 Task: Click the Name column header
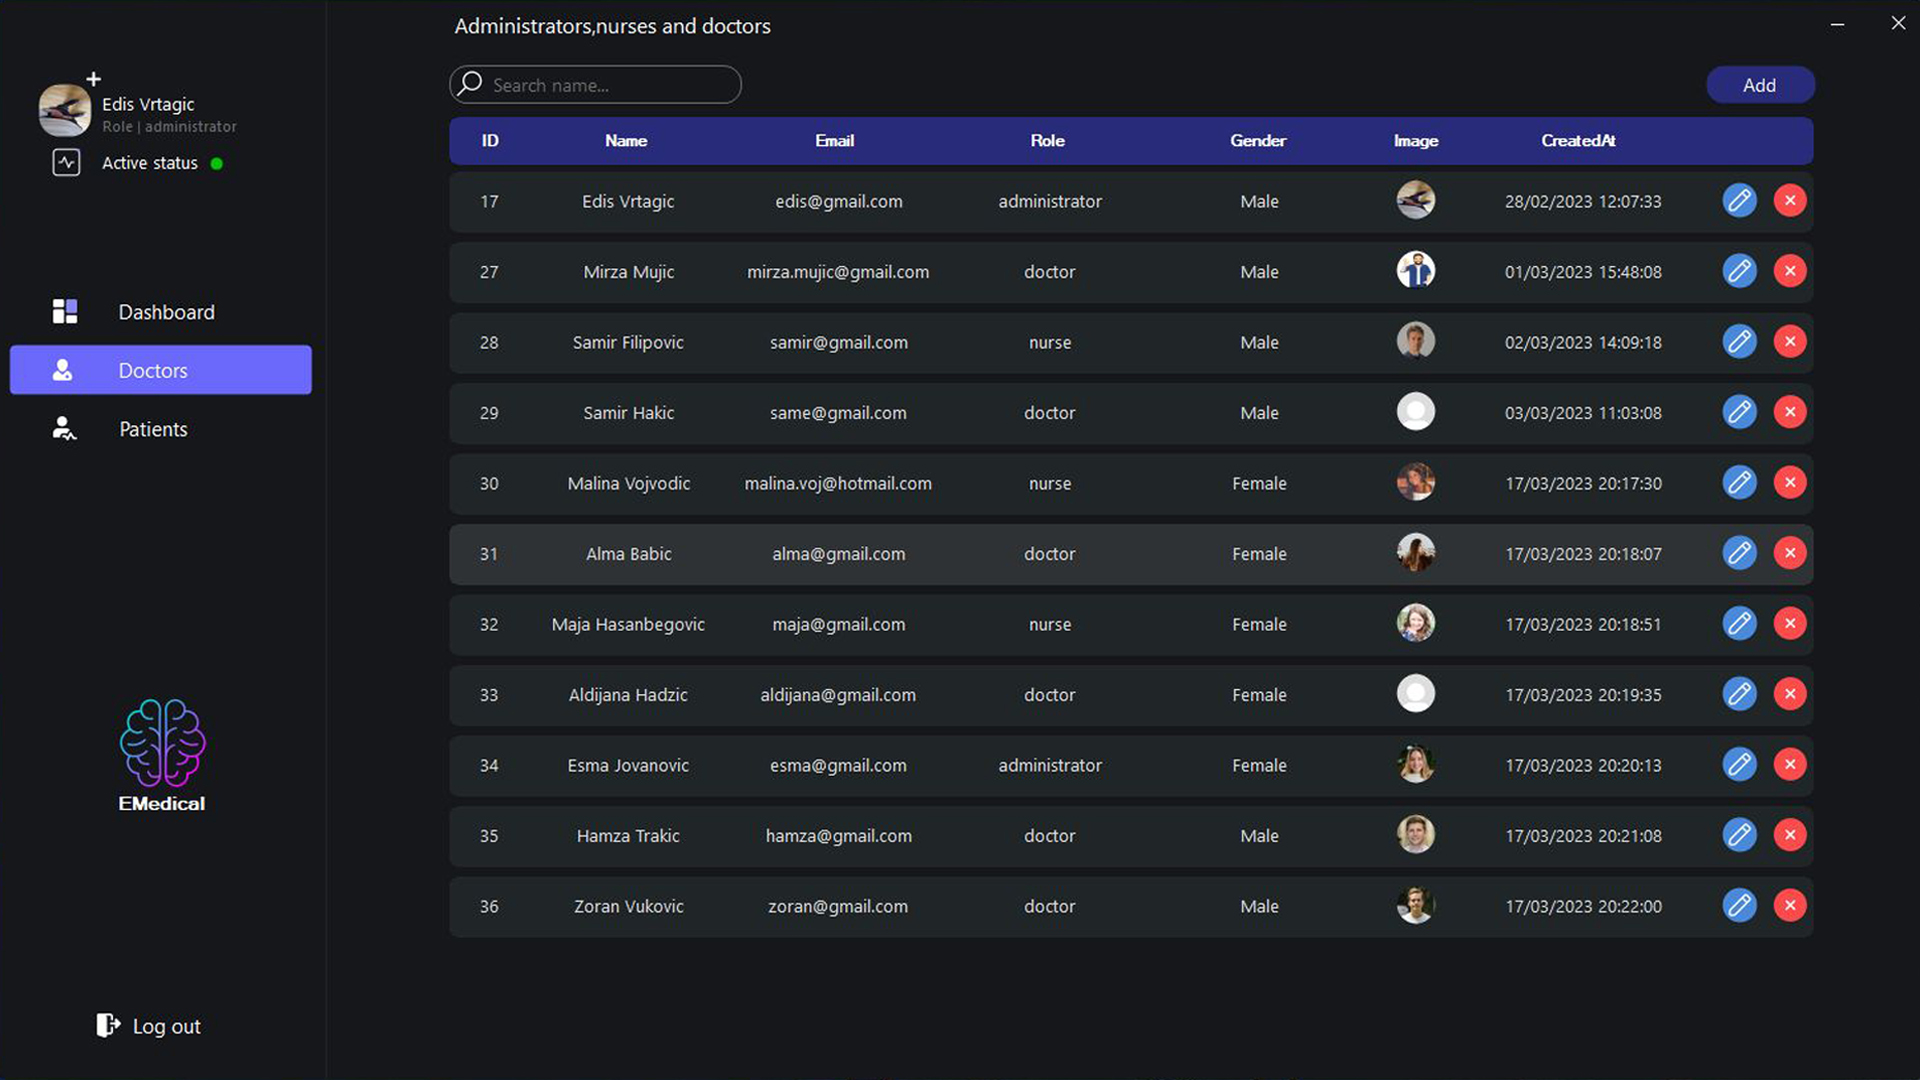[626, 141]
